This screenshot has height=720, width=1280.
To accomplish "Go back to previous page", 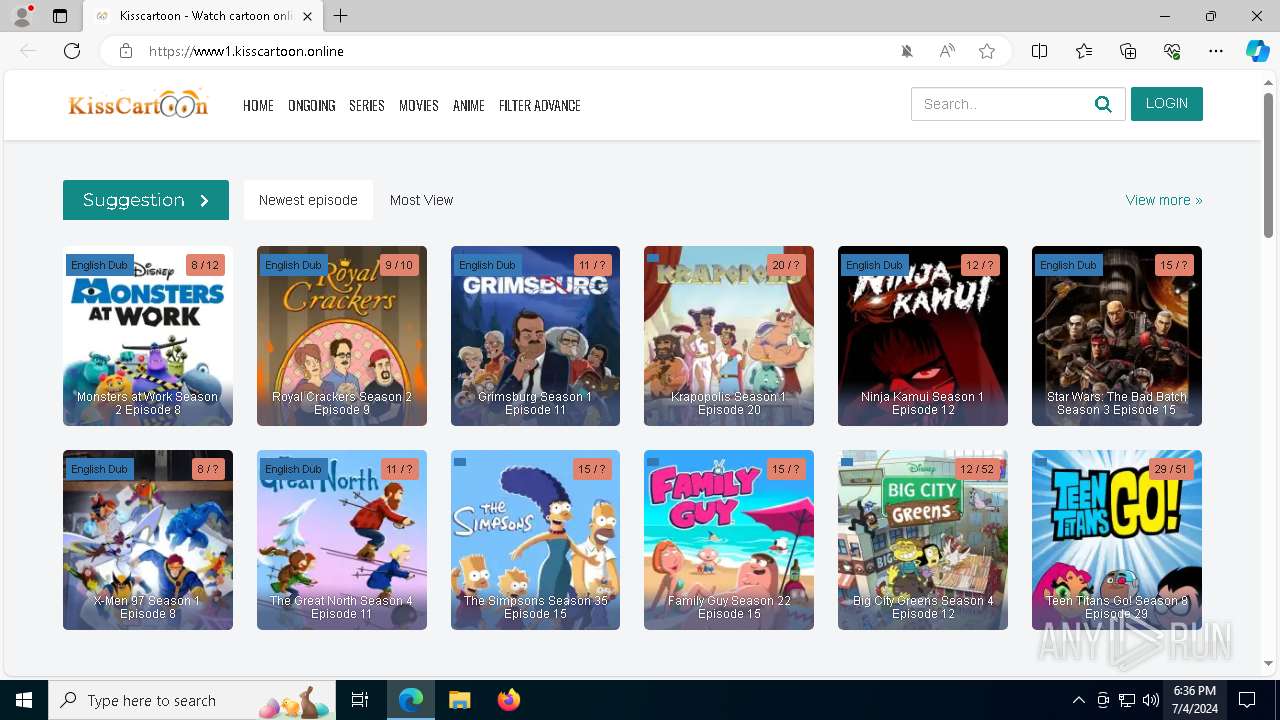I will coord(28,51).
